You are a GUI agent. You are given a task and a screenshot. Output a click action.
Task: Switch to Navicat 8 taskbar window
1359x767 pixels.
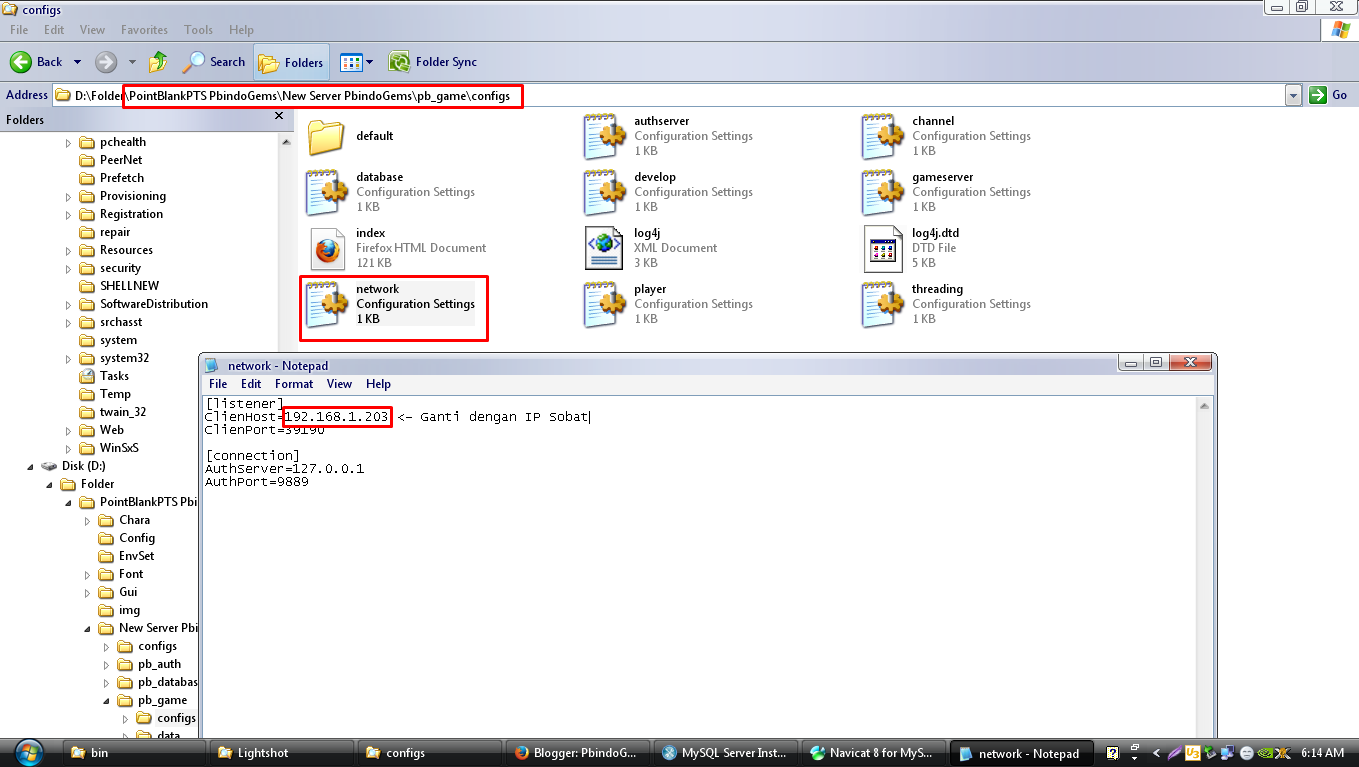coord(873,753)
